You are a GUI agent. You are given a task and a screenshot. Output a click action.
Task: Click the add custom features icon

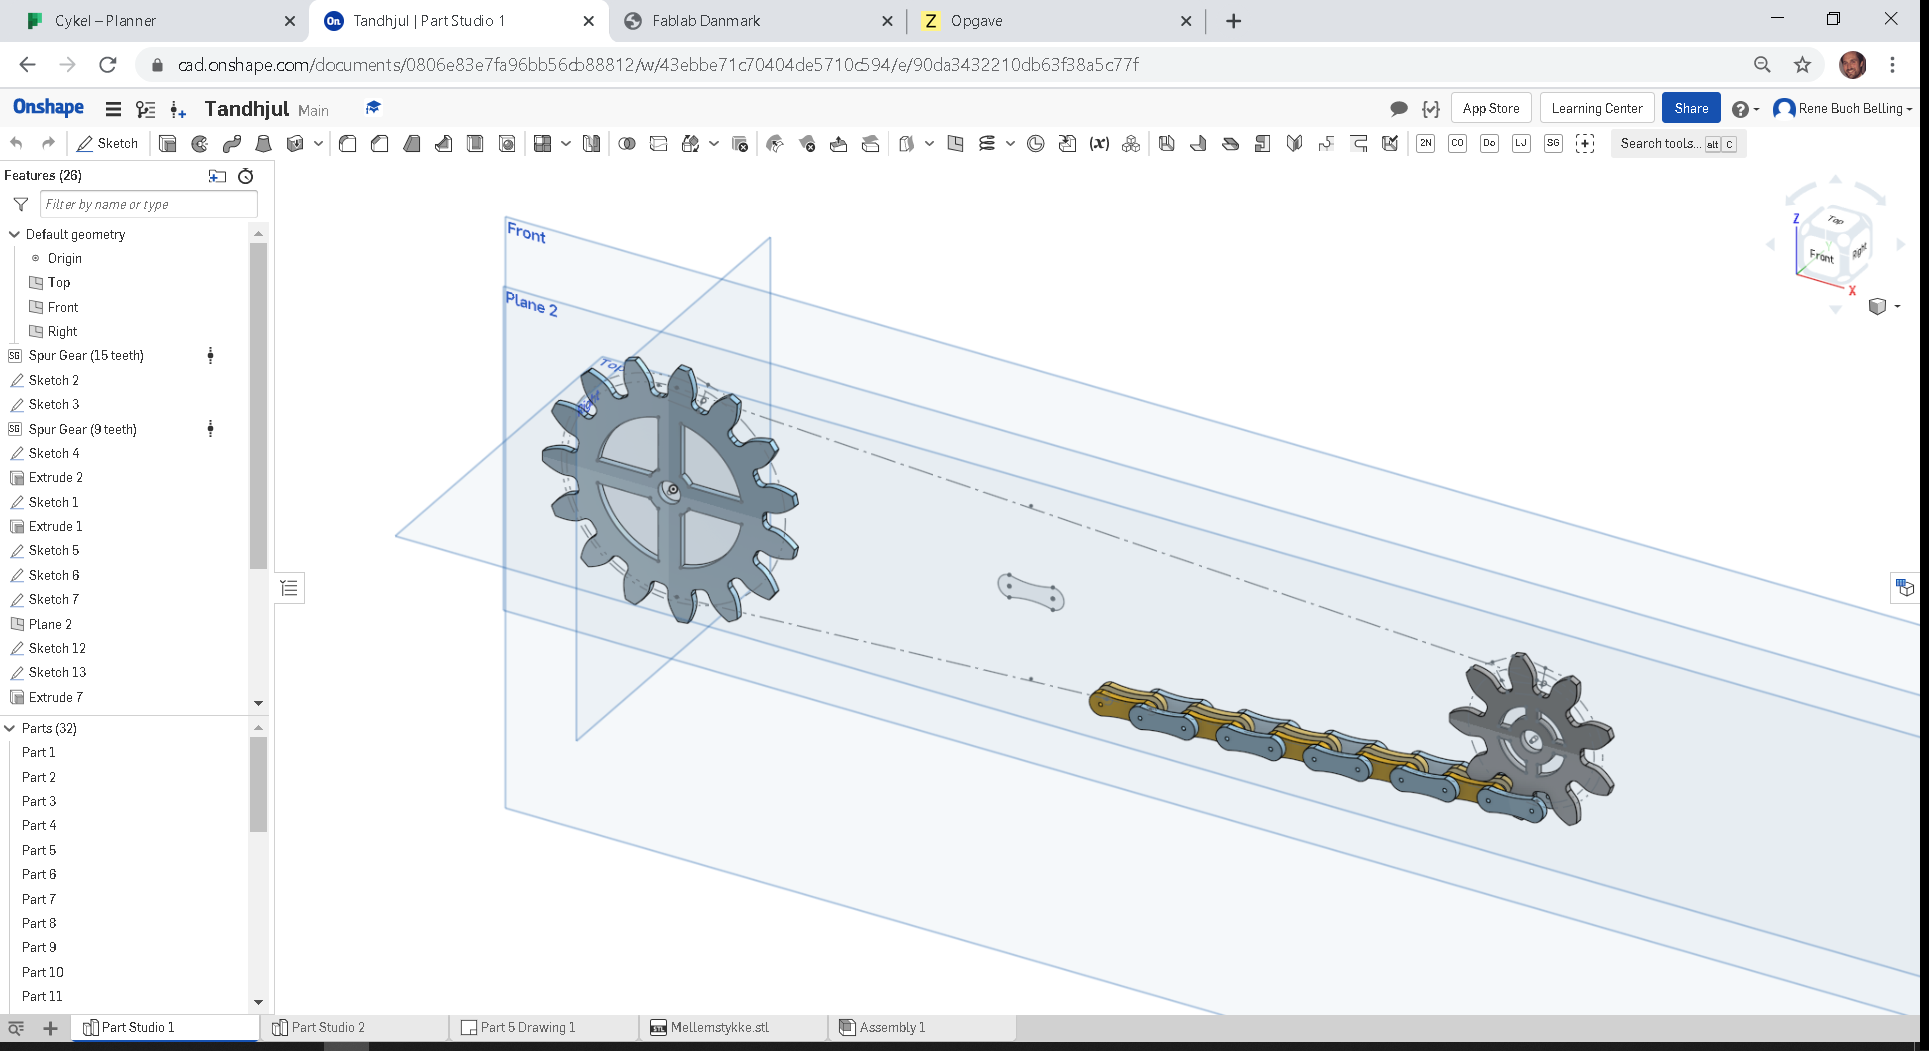pos(1585,143)
